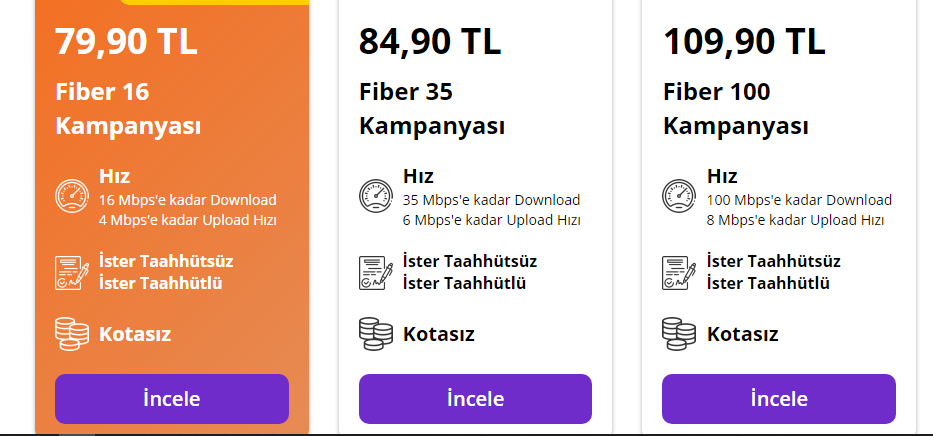This screenshot has width=933, height=436.
Task: Click the speedometer icon on Fiber 16 card
Action: [x=72, y=196]
